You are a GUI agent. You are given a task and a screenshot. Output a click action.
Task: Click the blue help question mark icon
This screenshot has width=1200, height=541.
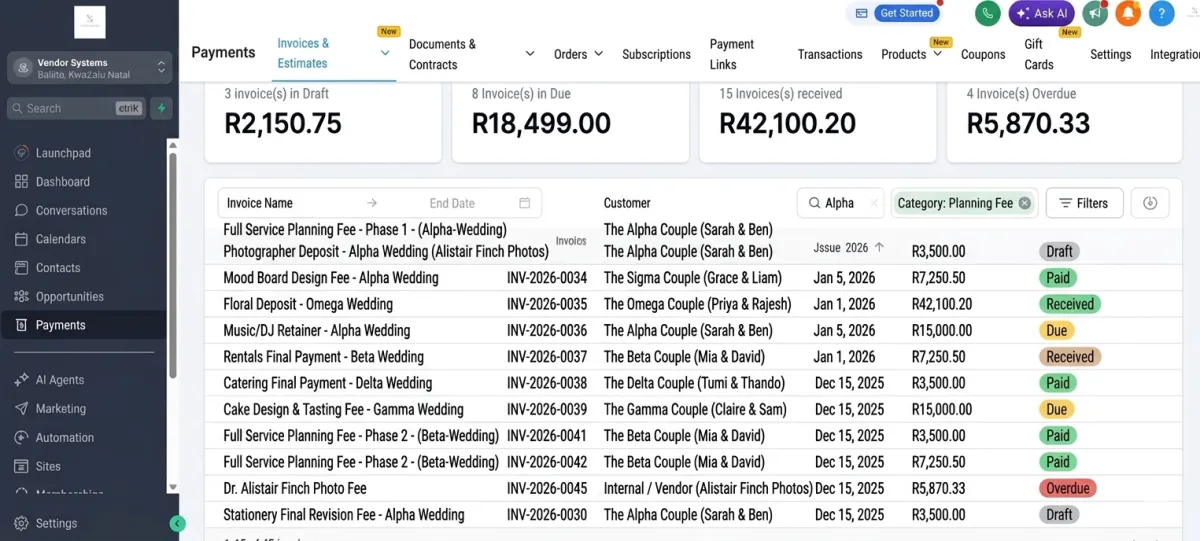(x=1161, y=13)
